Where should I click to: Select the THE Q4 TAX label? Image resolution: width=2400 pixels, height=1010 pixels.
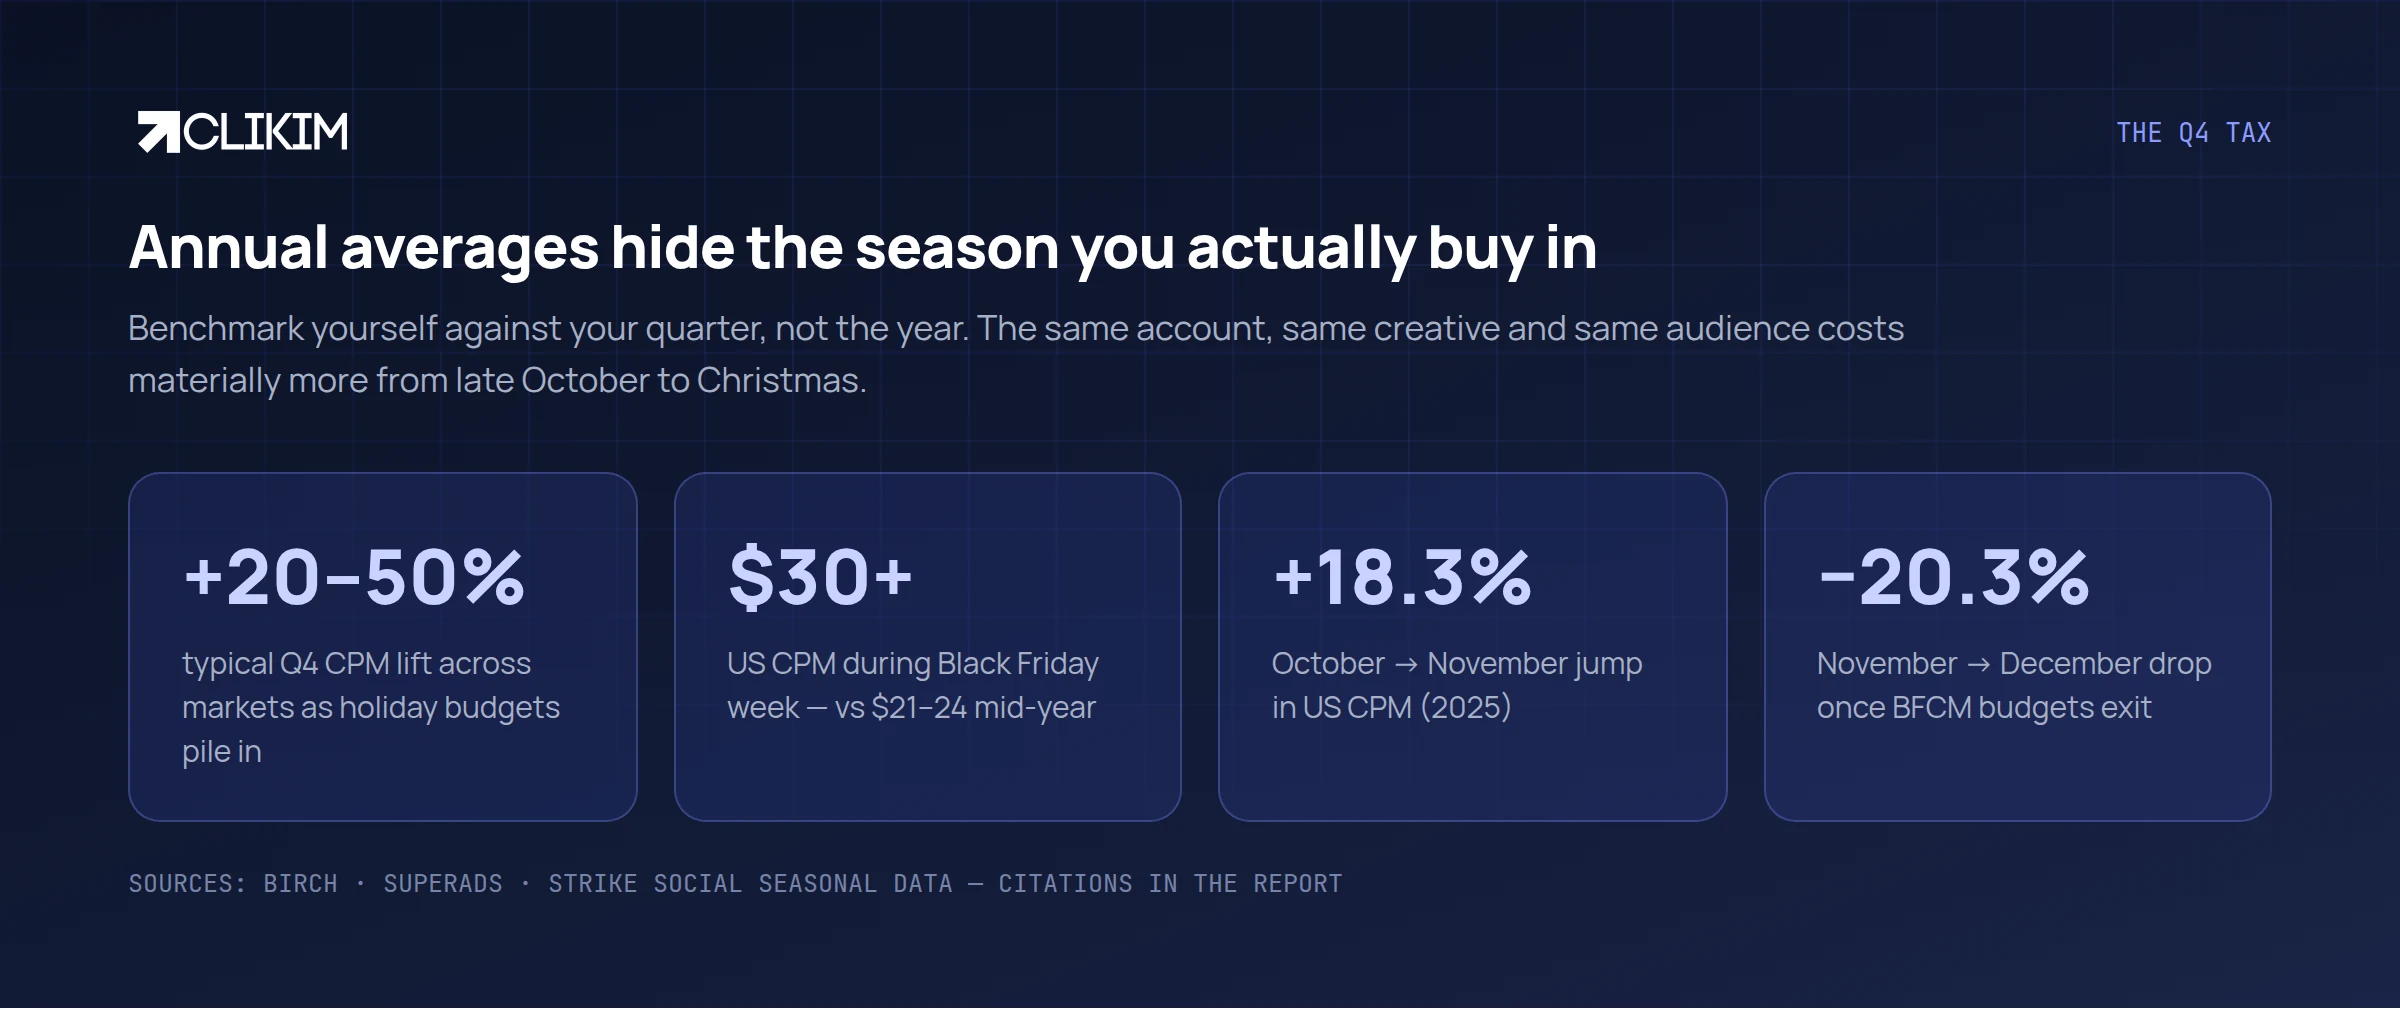point(2193,133)
